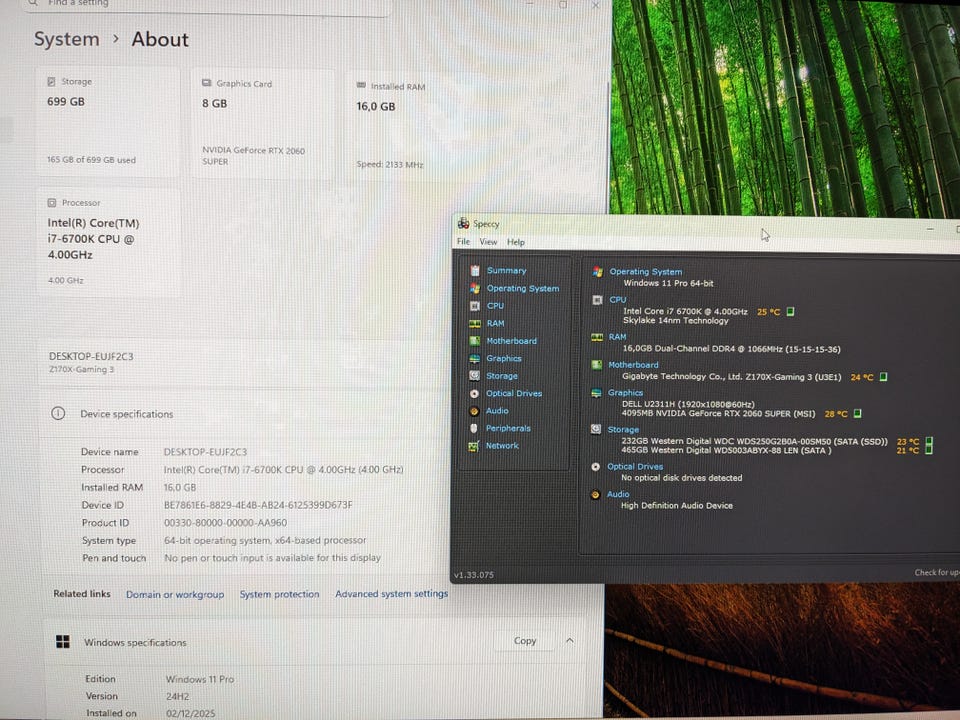
Task: Open the Storage 699 GB card
Action: click(x=108, y=121)
